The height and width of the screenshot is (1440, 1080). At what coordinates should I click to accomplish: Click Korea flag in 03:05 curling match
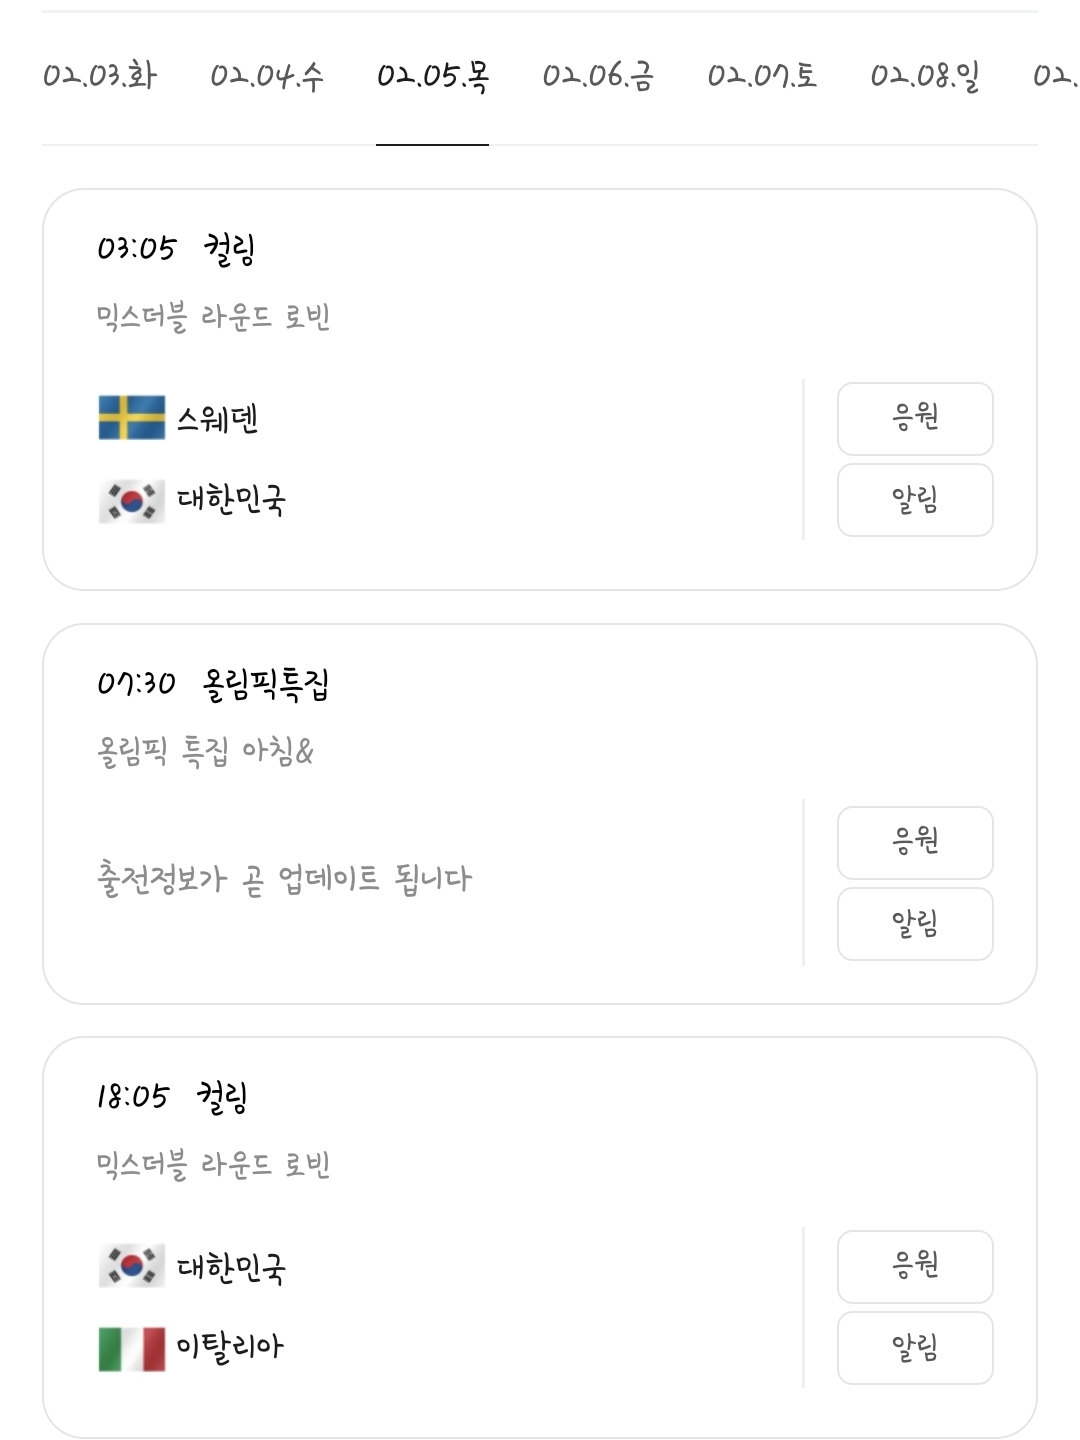[132, 501]
